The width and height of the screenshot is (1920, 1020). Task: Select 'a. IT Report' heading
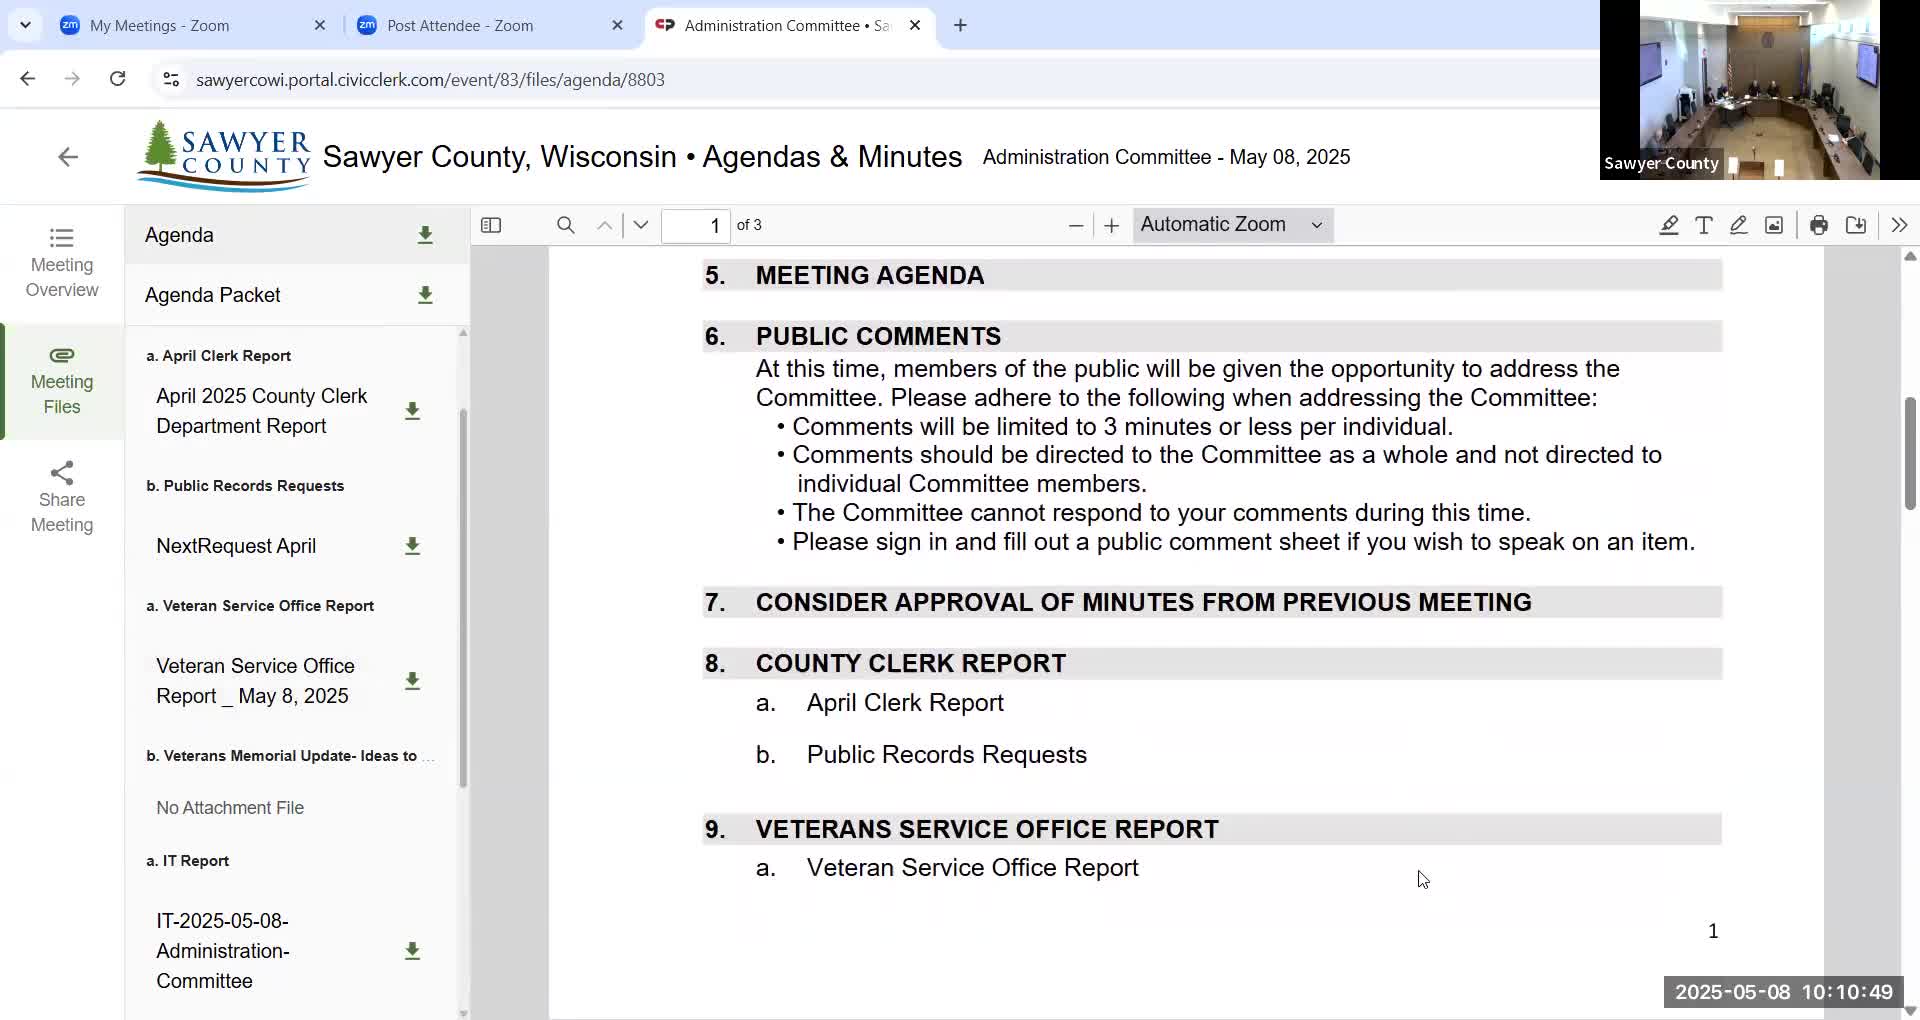tap(187, 861)
